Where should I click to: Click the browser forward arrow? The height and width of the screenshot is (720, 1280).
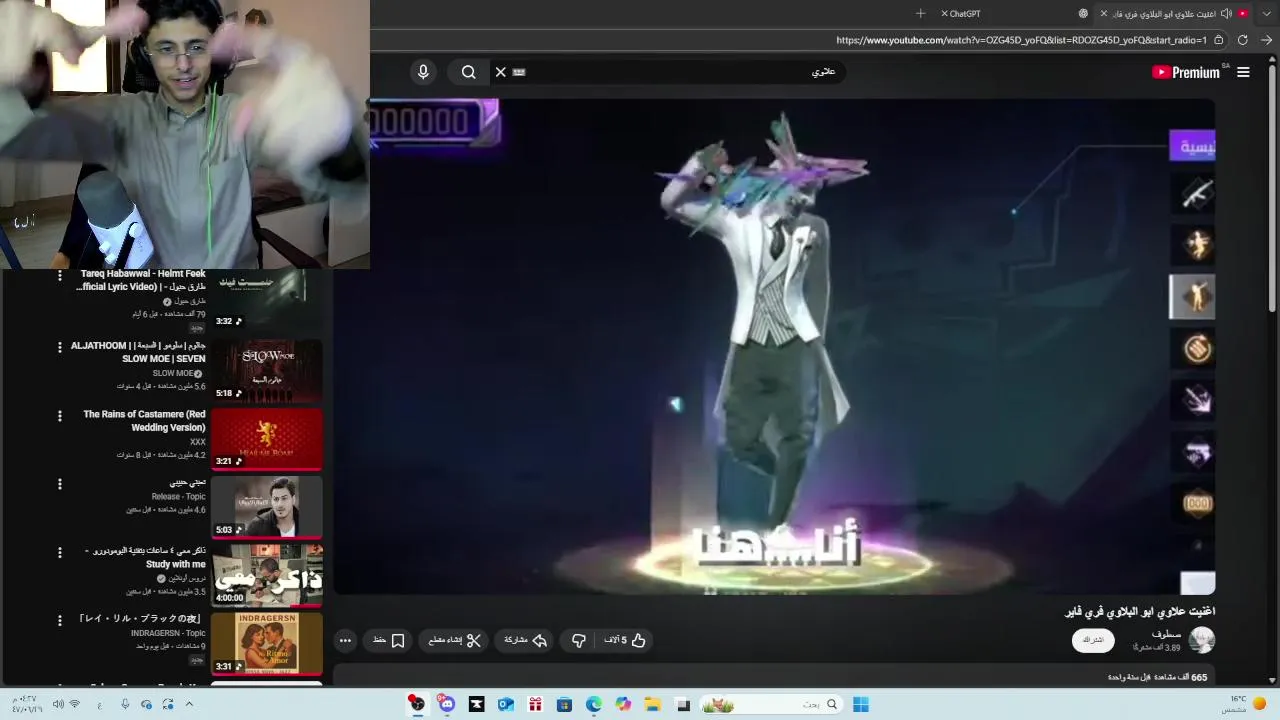pos(1266,40)
